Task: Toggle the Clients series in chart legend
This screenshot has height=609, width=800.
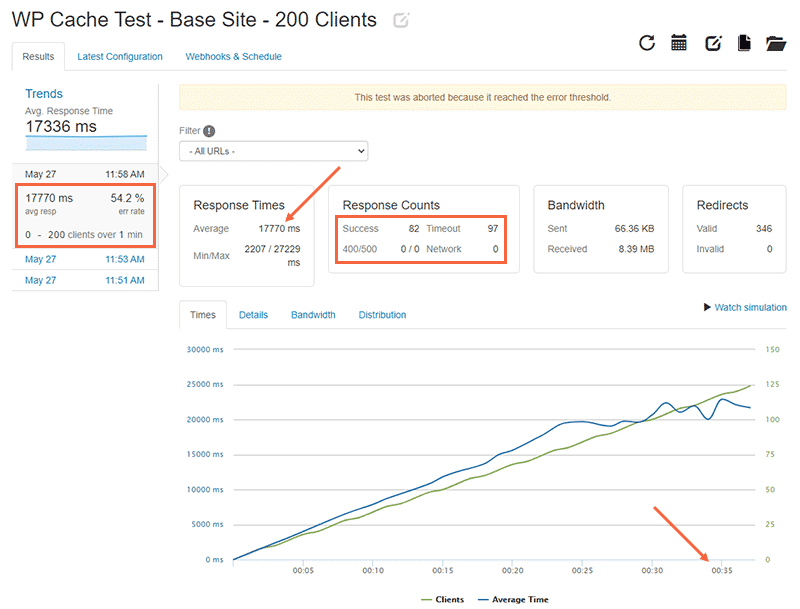Action: [442, 599]
